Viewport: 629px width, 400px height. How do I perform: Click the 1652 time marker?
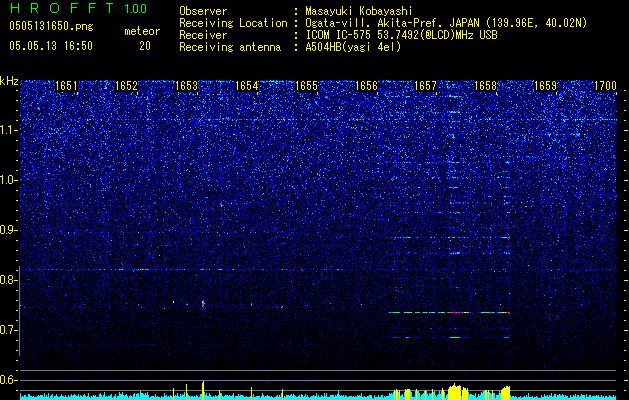coord(126,85)
